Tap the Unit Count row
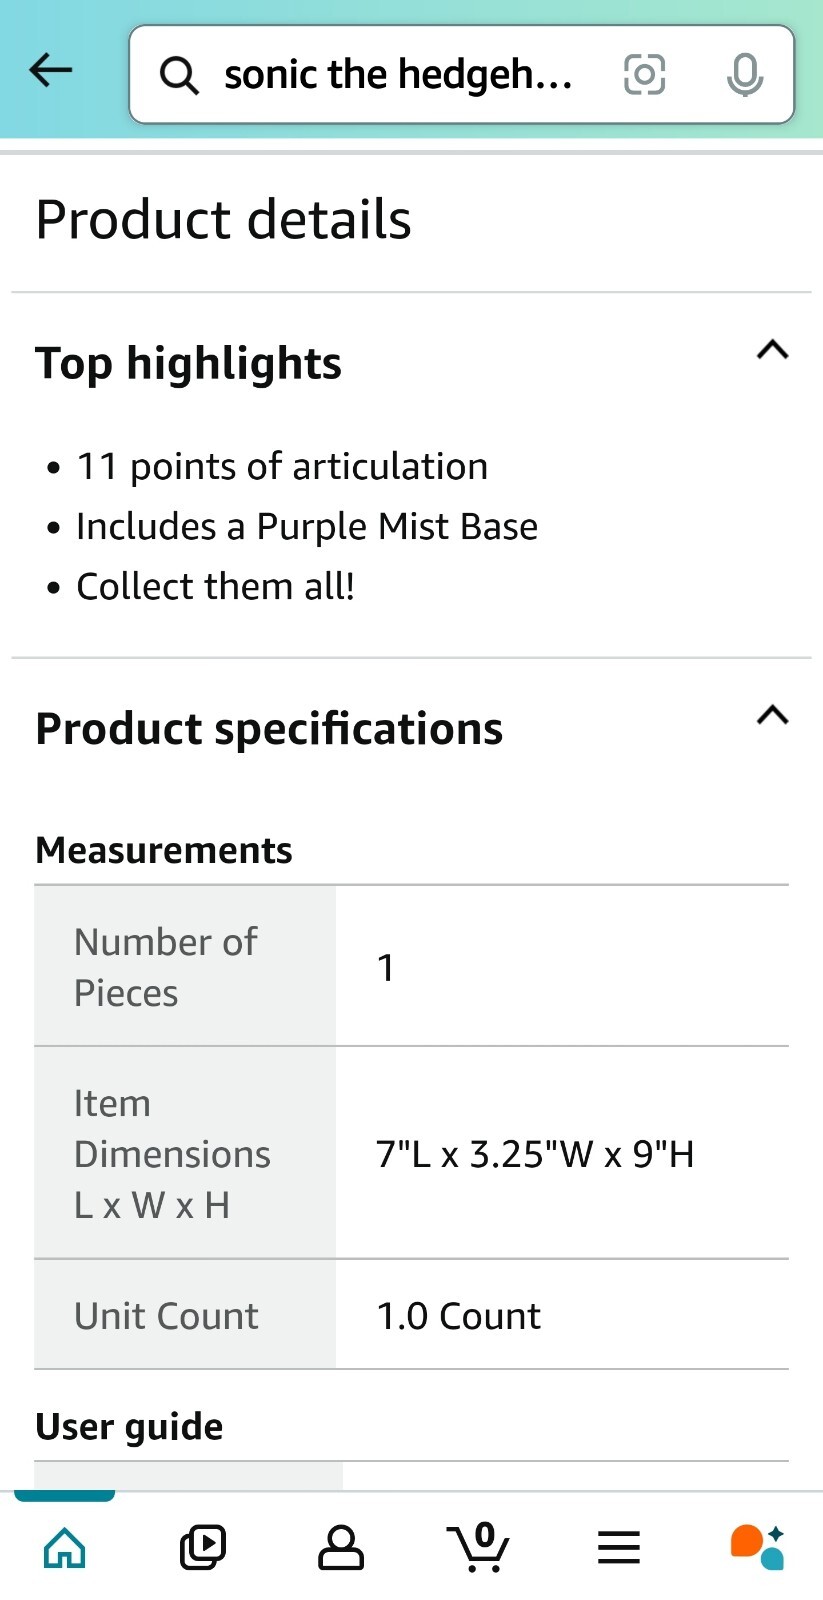The height and width of the screenshot is (1600, 823). click(412, 1315)
